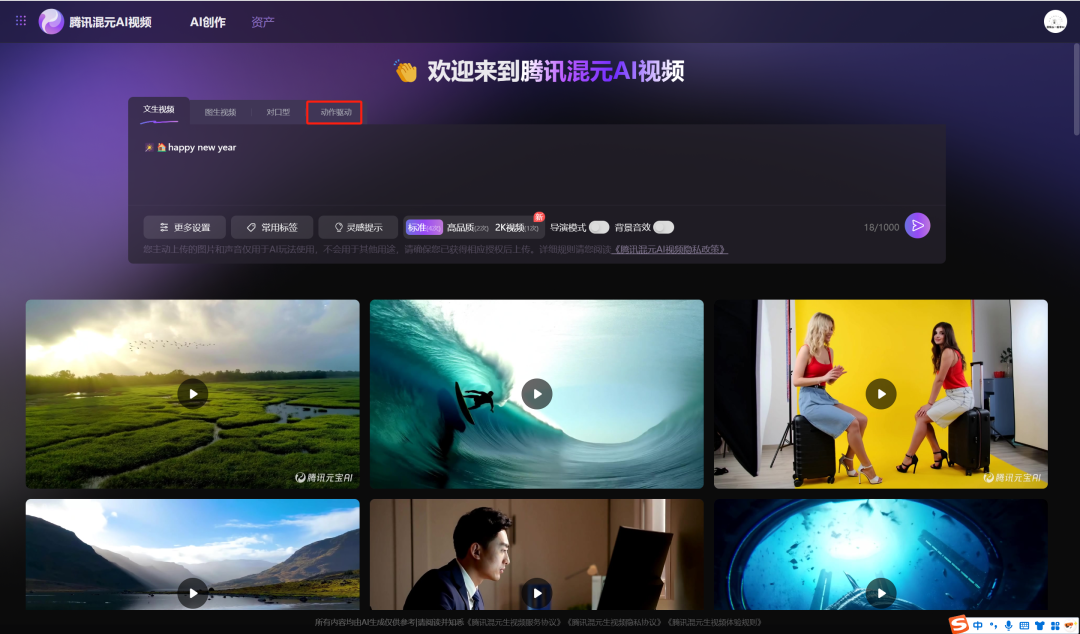The image size is (1080, 634).
Task: Toggle the 背景音效 switch
Action: (663, 227)
